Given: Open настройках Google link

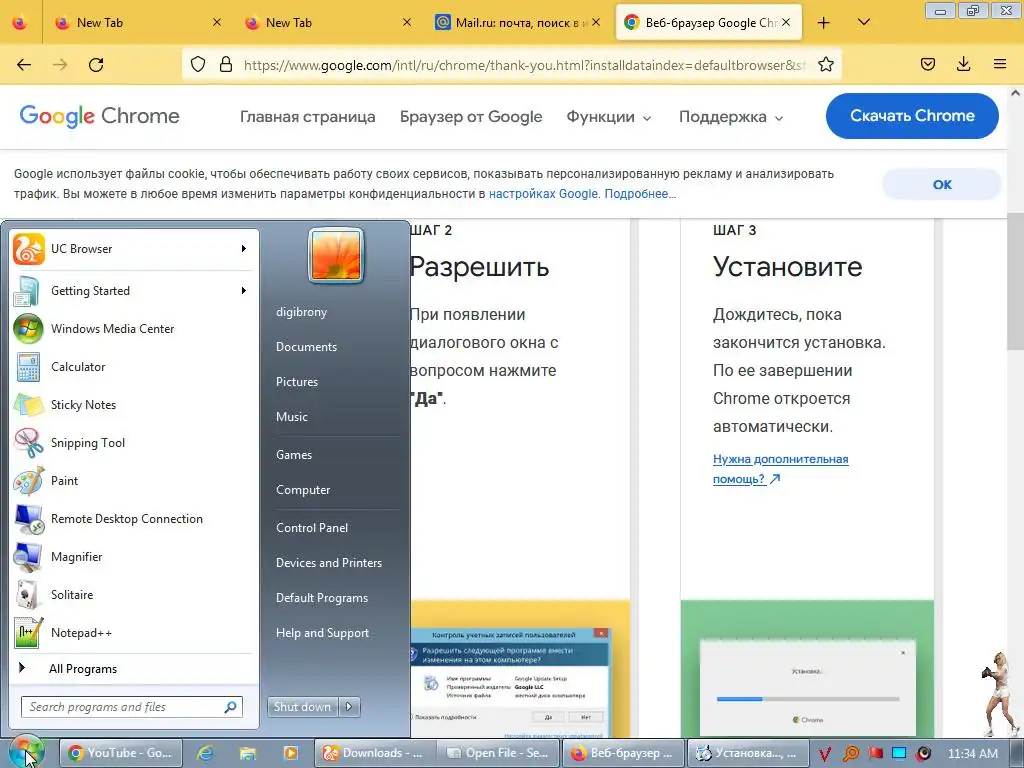Looking at the screenshot, I should click(x=543, y=194).
